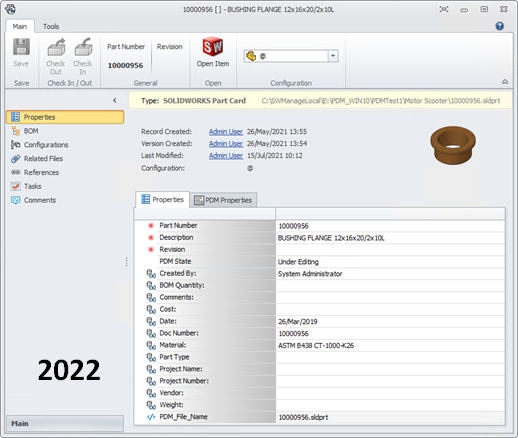Open Item with the SOLIDWORKS icon

coord(213,47)
